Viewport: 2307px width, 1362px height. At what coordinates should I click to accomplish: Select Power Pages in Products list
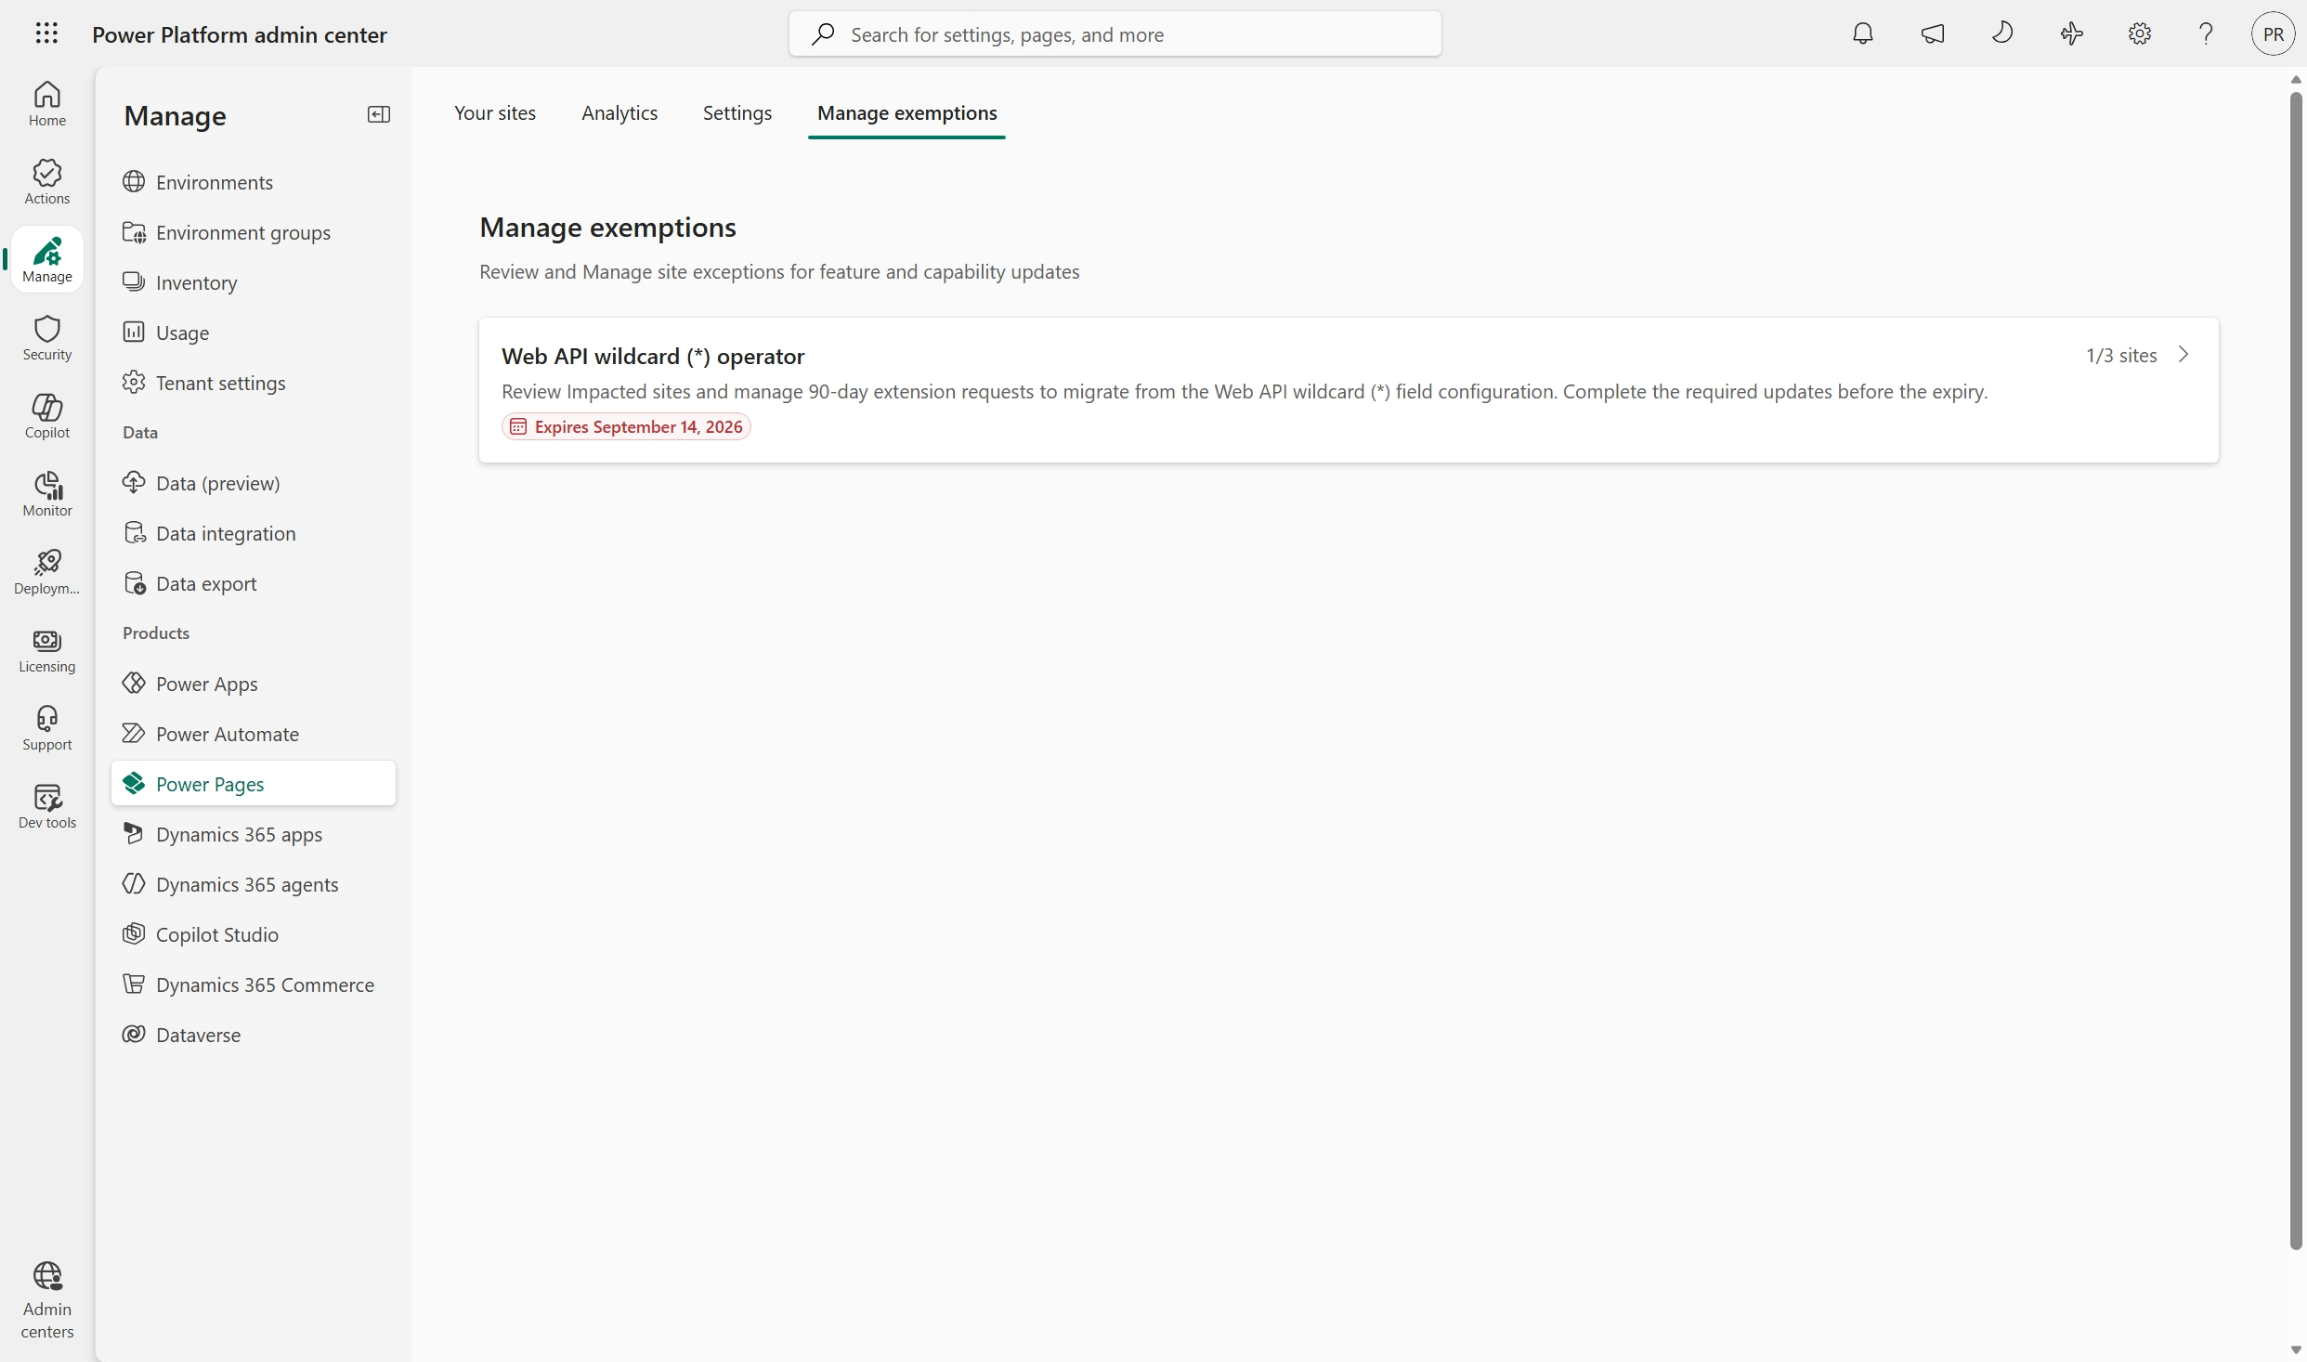(x=254, y=783)
